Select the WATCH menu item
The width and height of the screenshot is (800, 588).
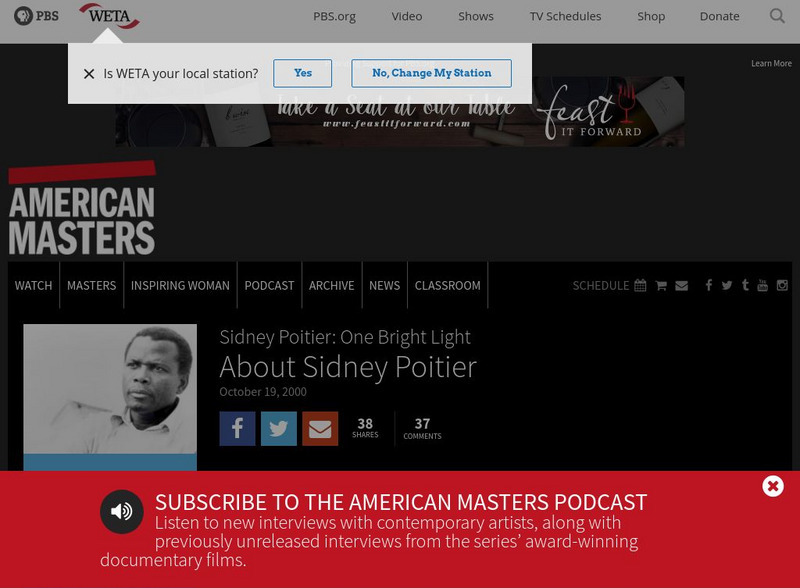[33, 285]
